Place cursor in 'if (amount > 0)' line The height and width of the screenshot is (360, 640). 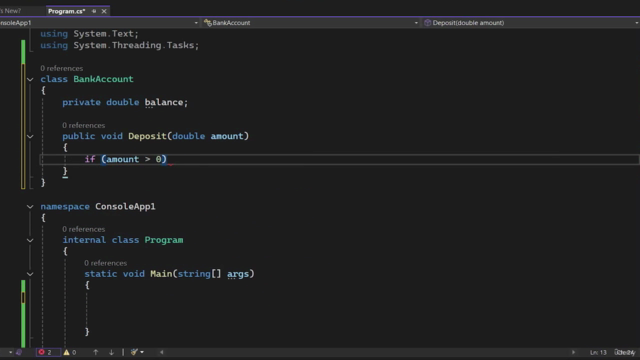(340, 159)
